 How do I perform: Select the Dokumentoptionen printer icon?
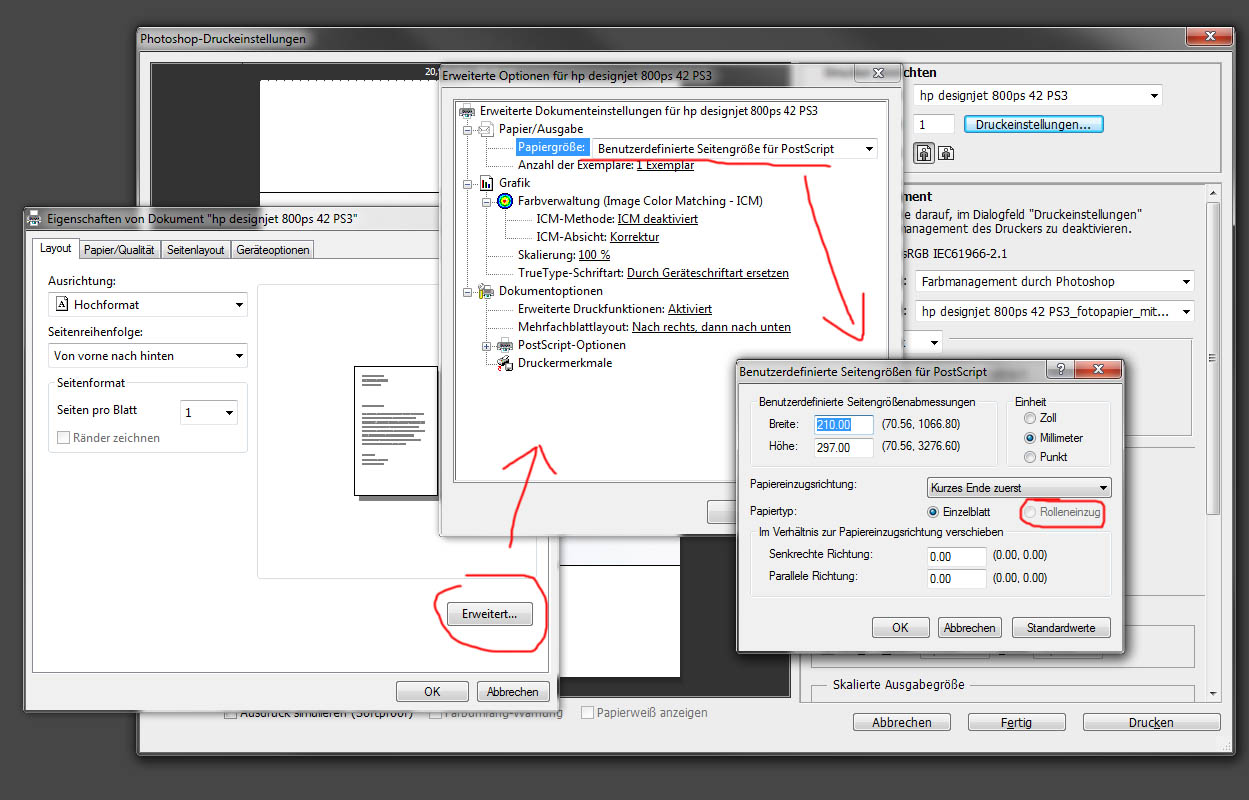(x=486, y=291)
